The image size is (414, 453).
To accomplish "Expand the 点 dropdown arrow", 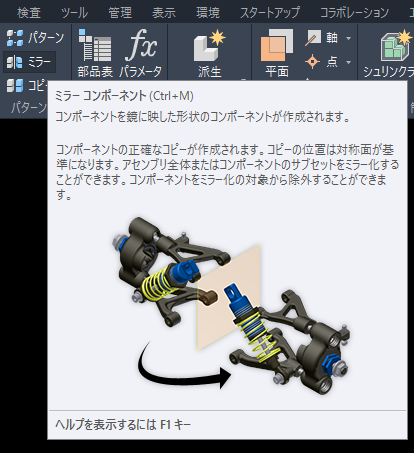I will click(348, 62).
